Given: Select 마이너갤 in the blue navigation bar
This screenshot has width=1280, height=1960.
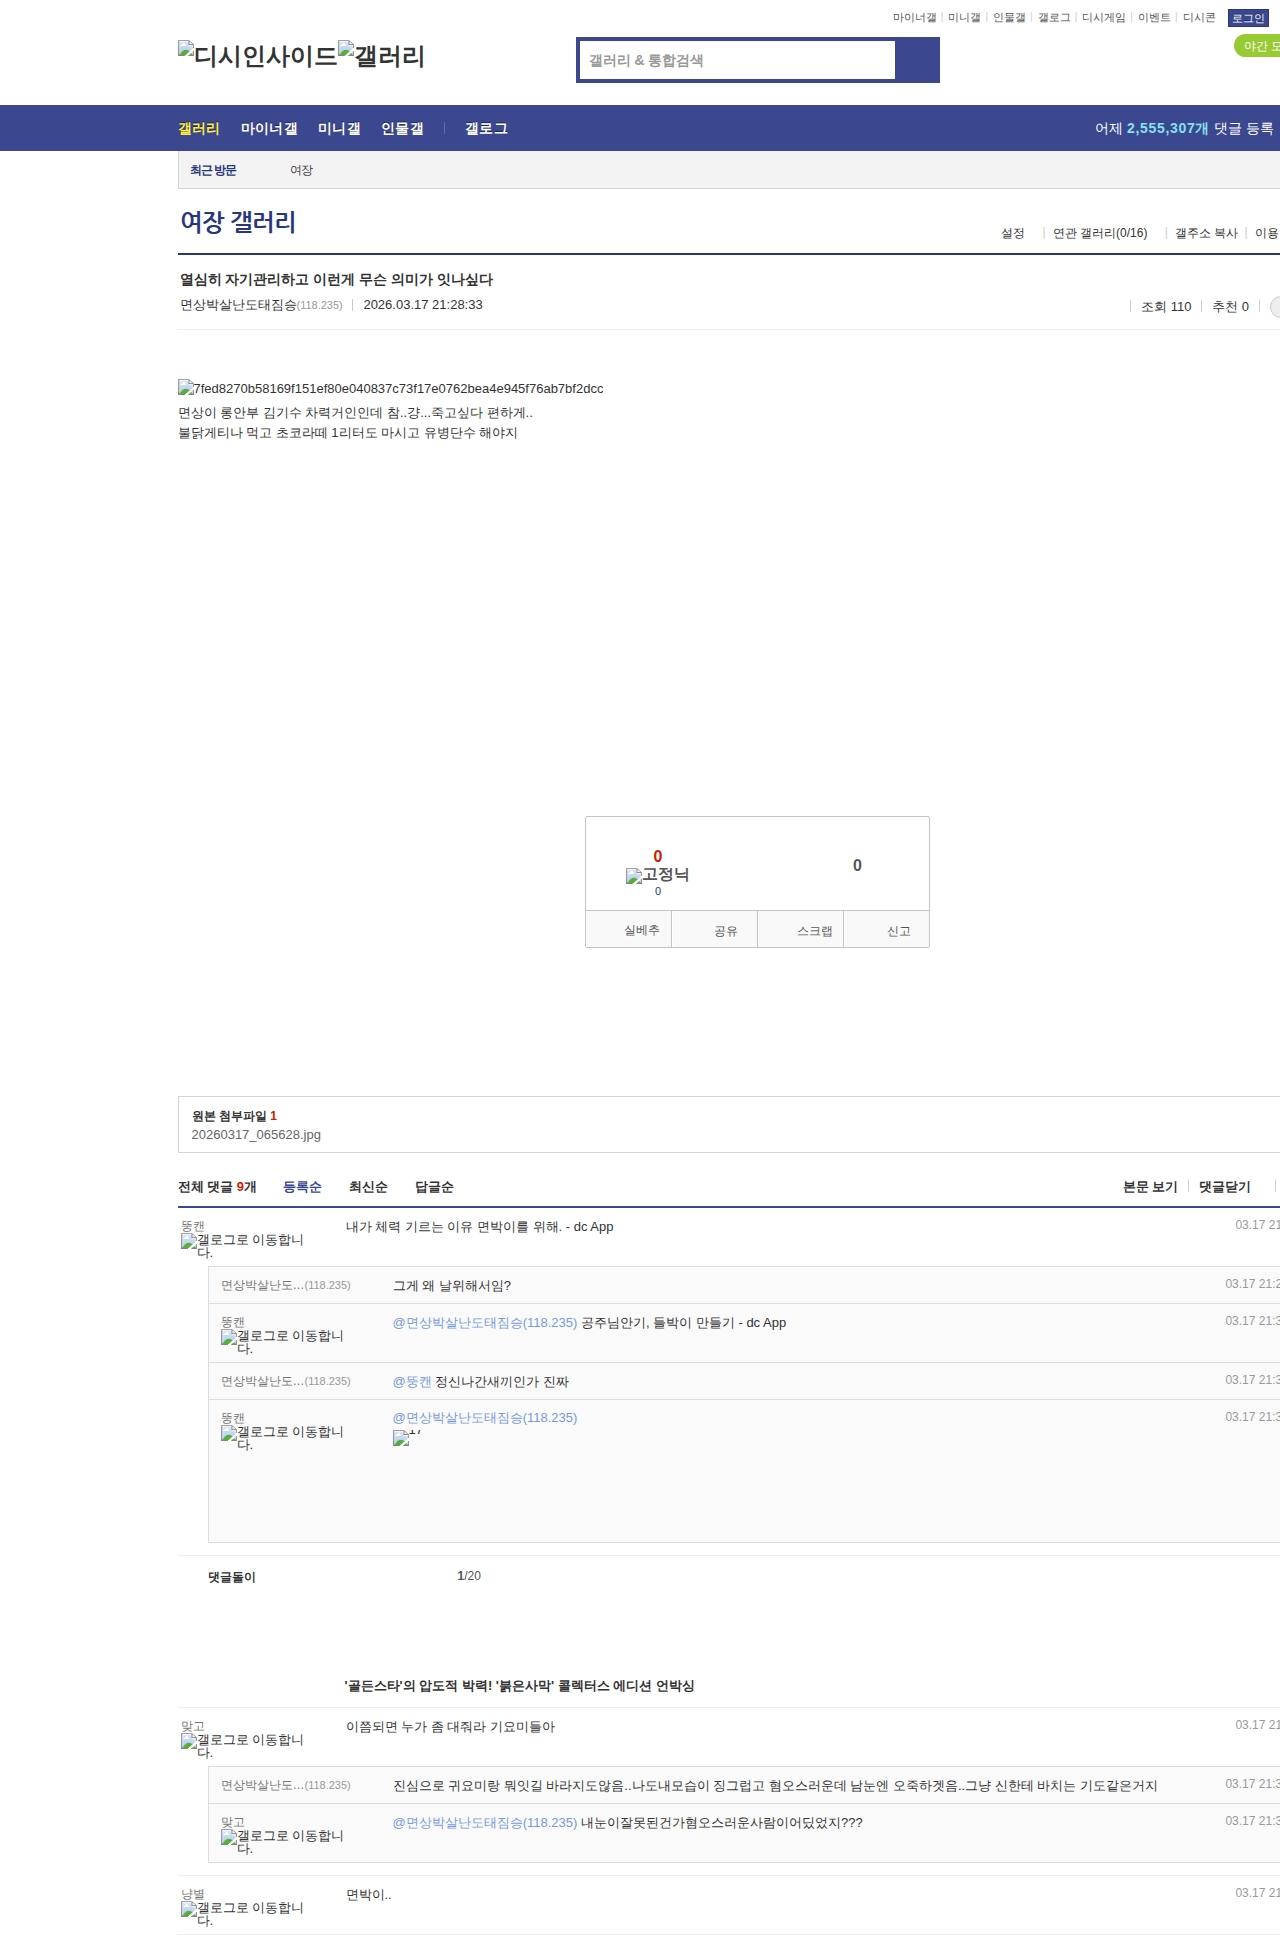Looking at the screenshot, I should pos(269,129).
